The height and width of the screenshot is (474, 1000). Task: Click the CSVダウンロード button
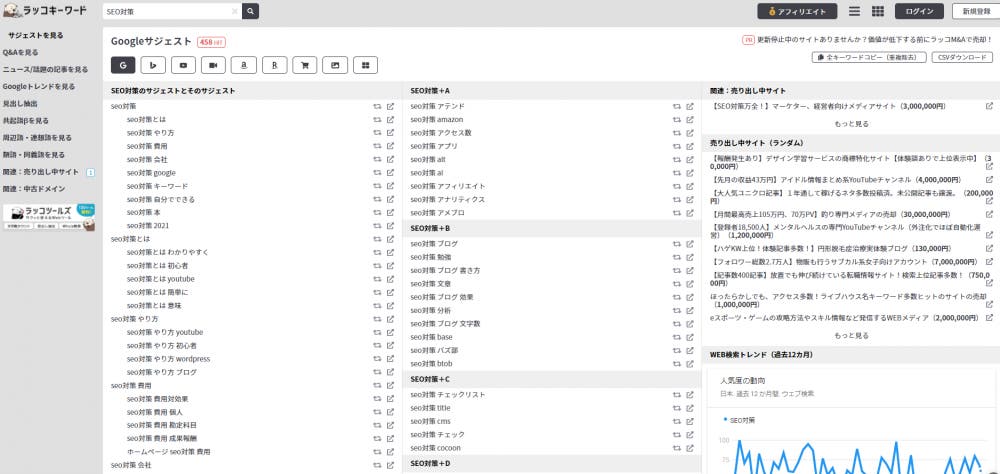(x=962, y=57)
